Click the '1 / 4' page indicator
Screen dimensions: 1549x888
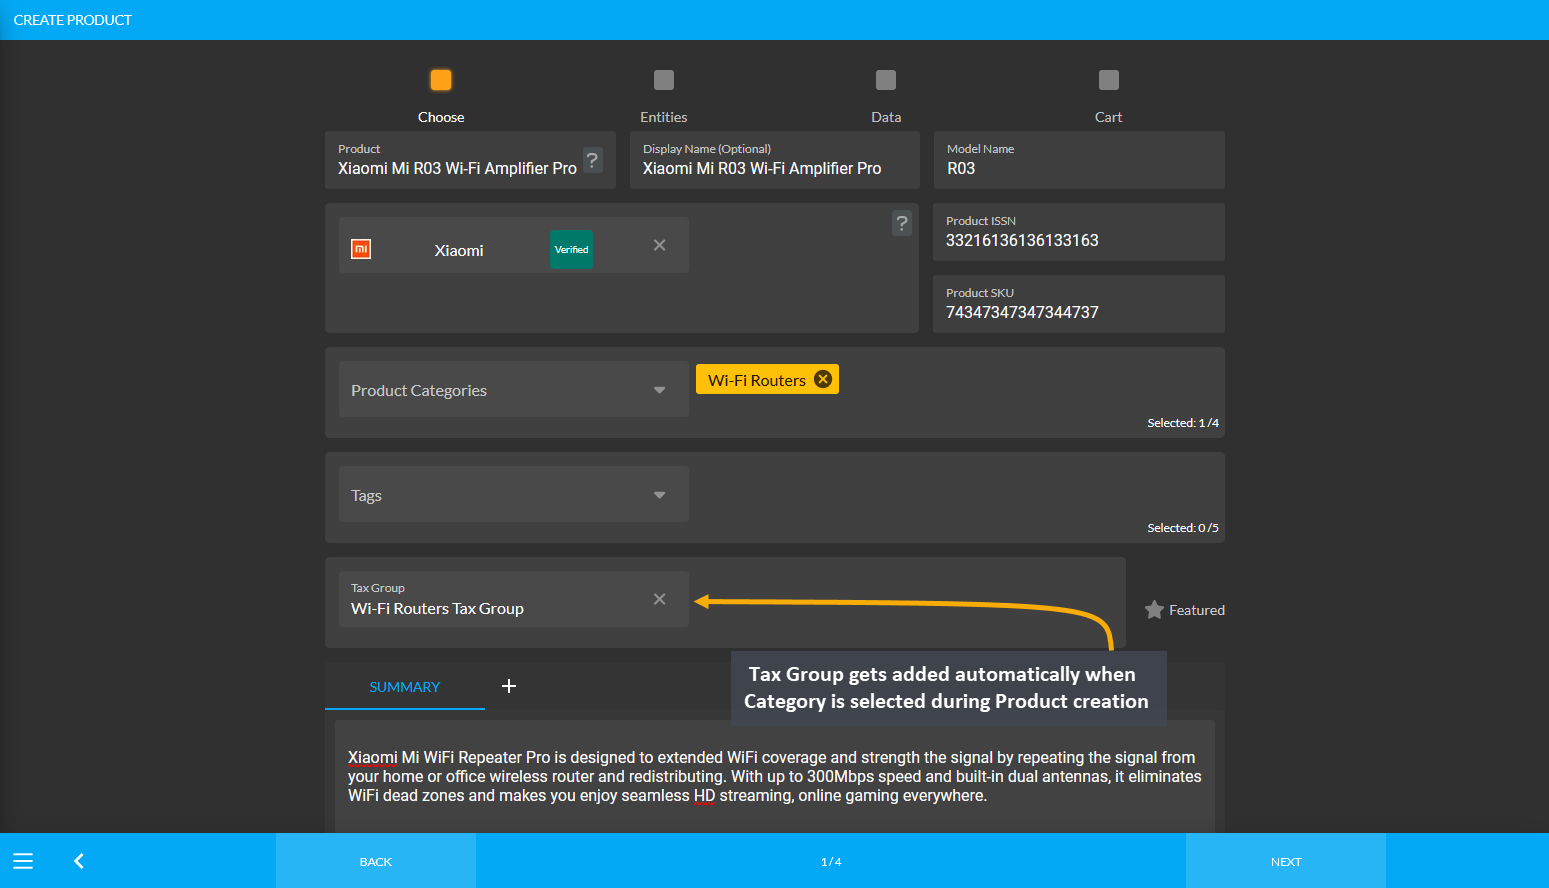pyautogui.click(x=831, y=862)
